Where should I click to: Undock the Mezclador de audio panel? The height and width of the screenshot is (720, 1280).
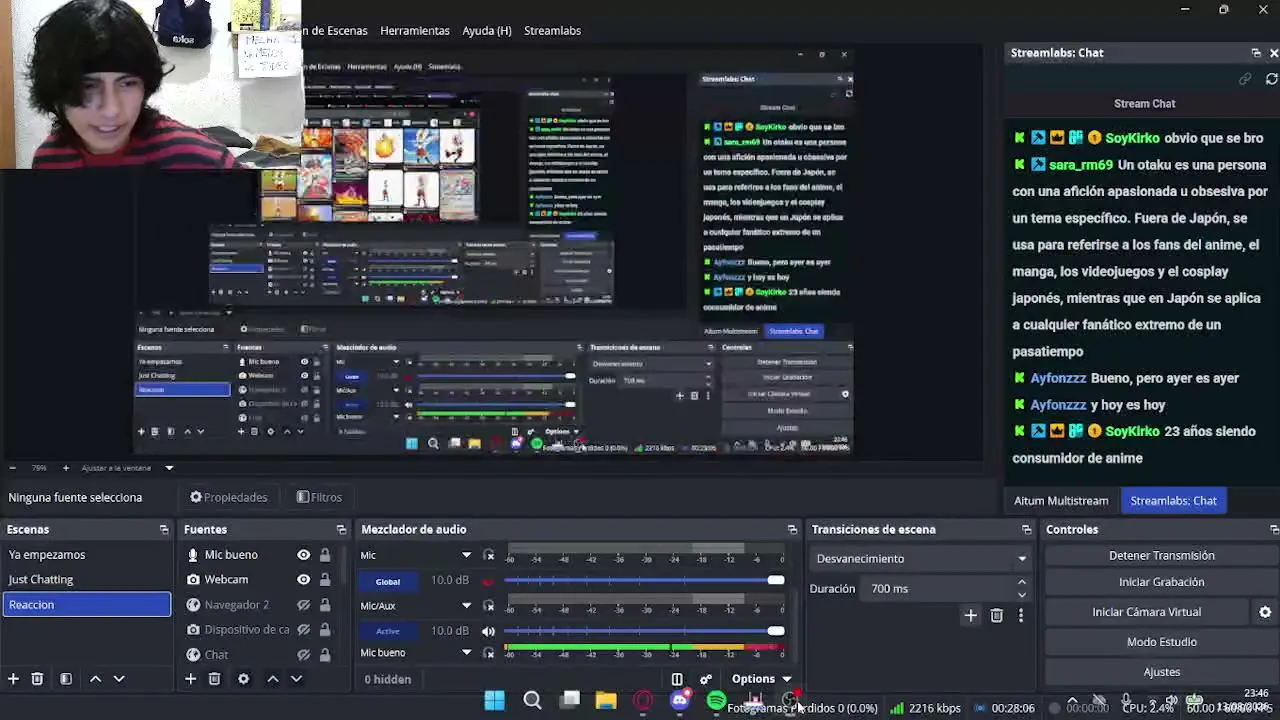(792, 530)
